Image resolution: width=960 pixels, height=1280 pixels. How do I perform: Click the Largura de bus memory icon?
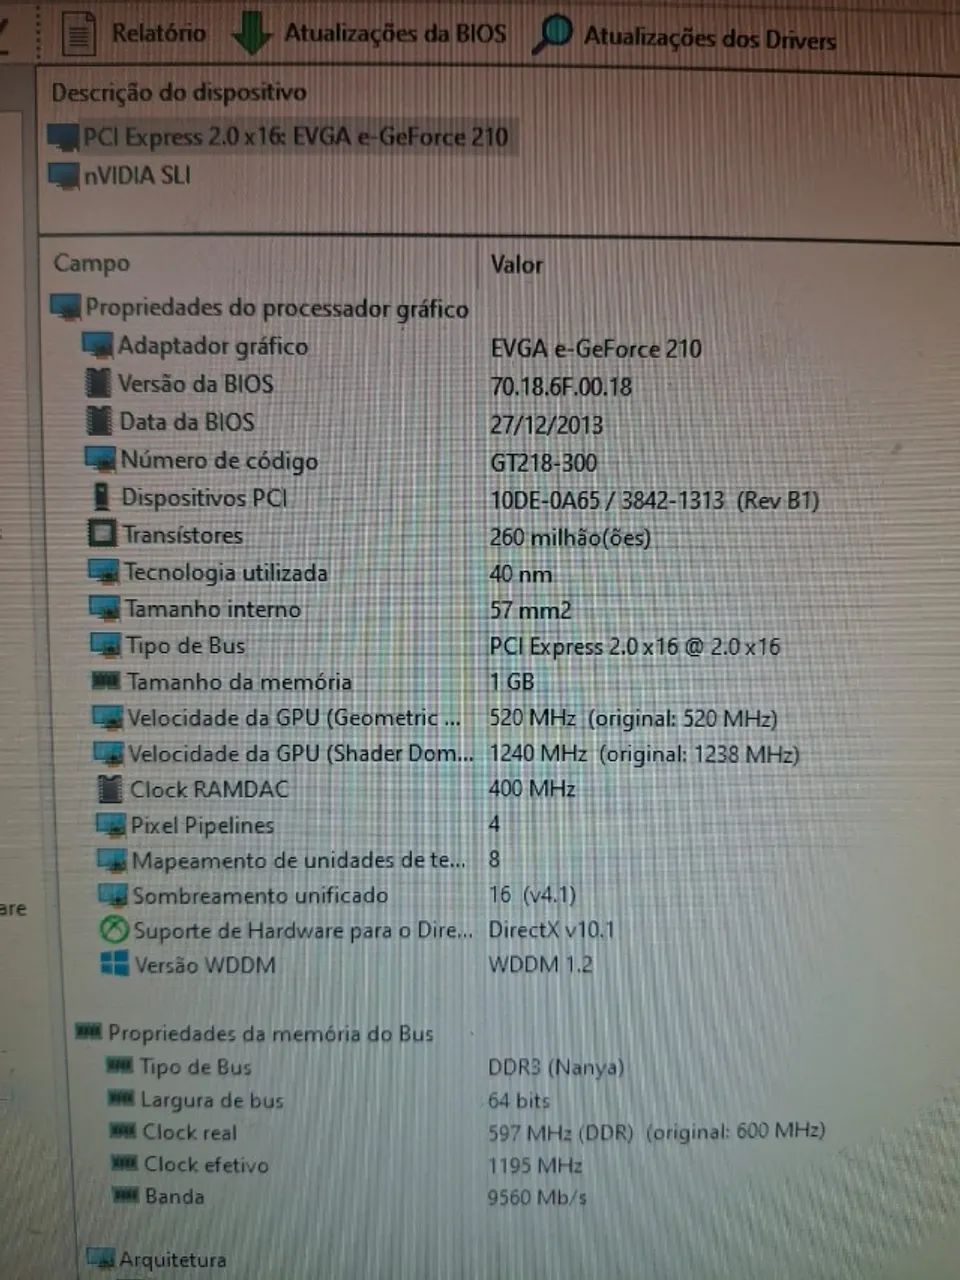click(x=121, y=1099)
